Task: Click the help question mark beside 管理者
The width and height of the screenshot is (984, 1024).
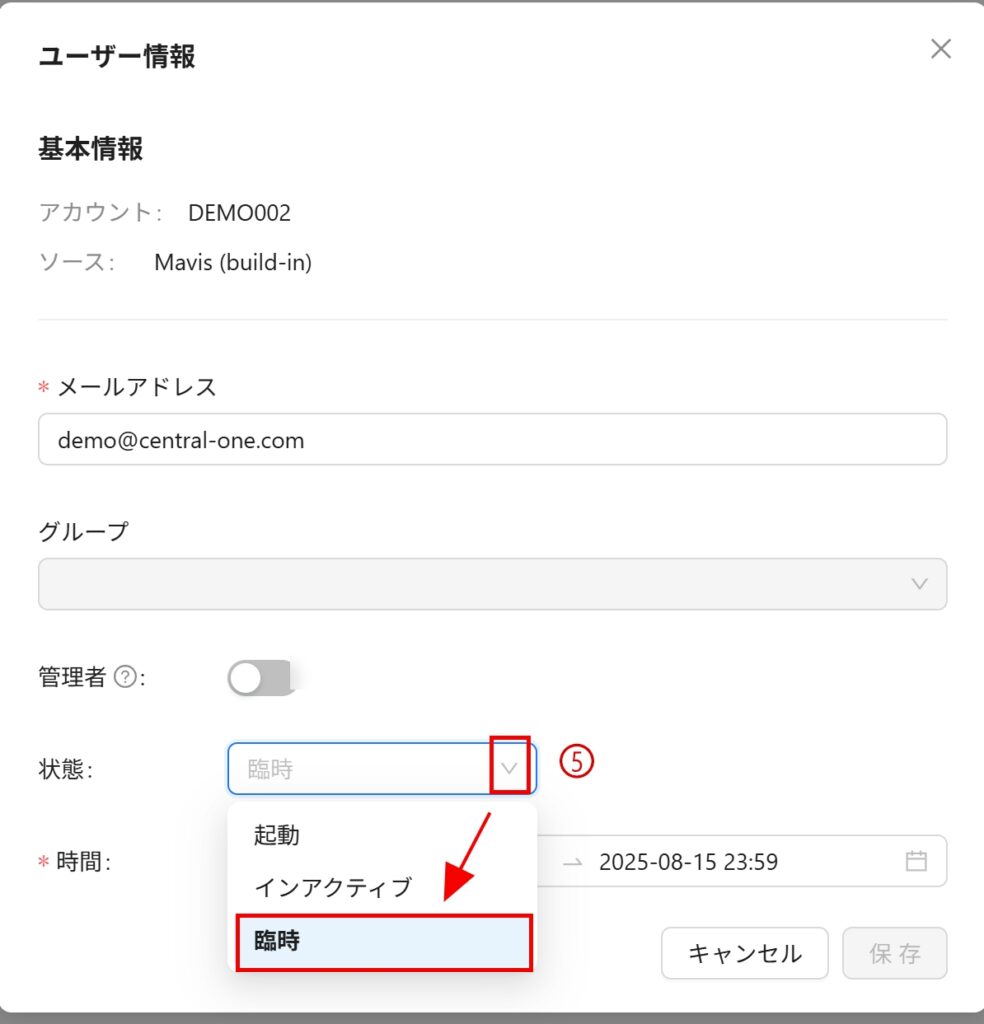Action: coord(125,678)
